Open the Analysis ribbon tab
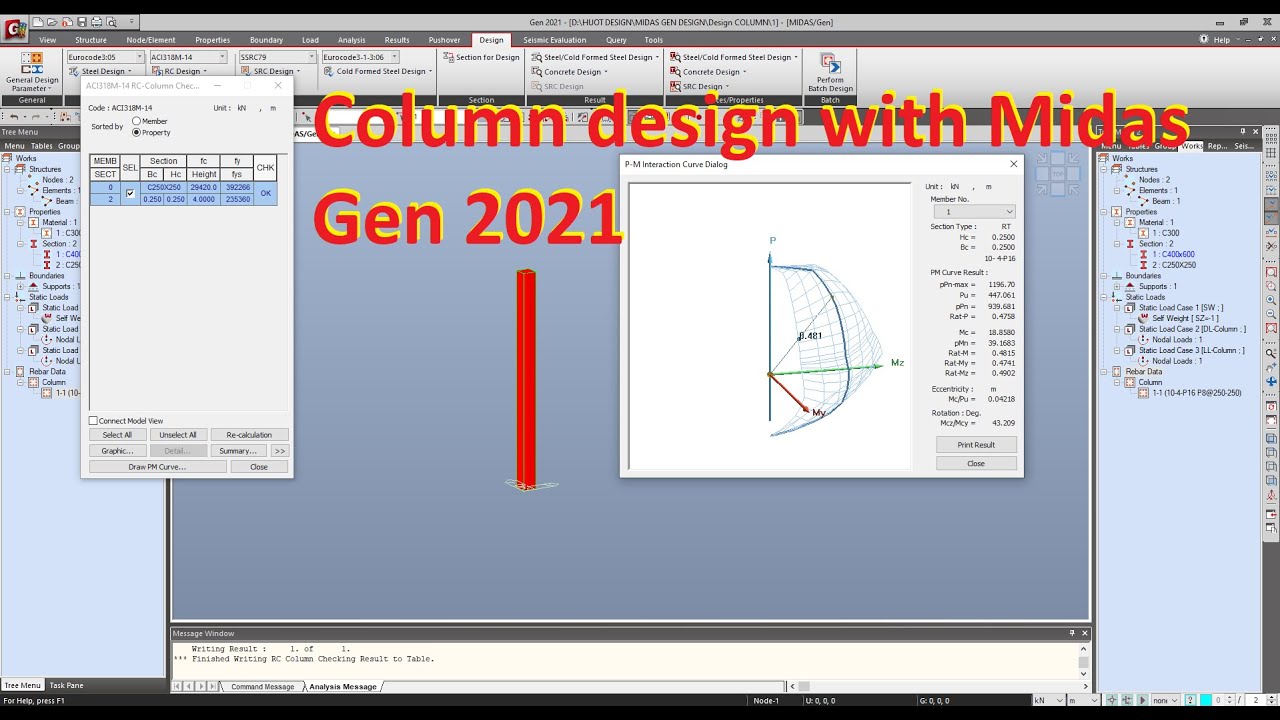Screen dimensions: 1280x720 coord(351,40)
